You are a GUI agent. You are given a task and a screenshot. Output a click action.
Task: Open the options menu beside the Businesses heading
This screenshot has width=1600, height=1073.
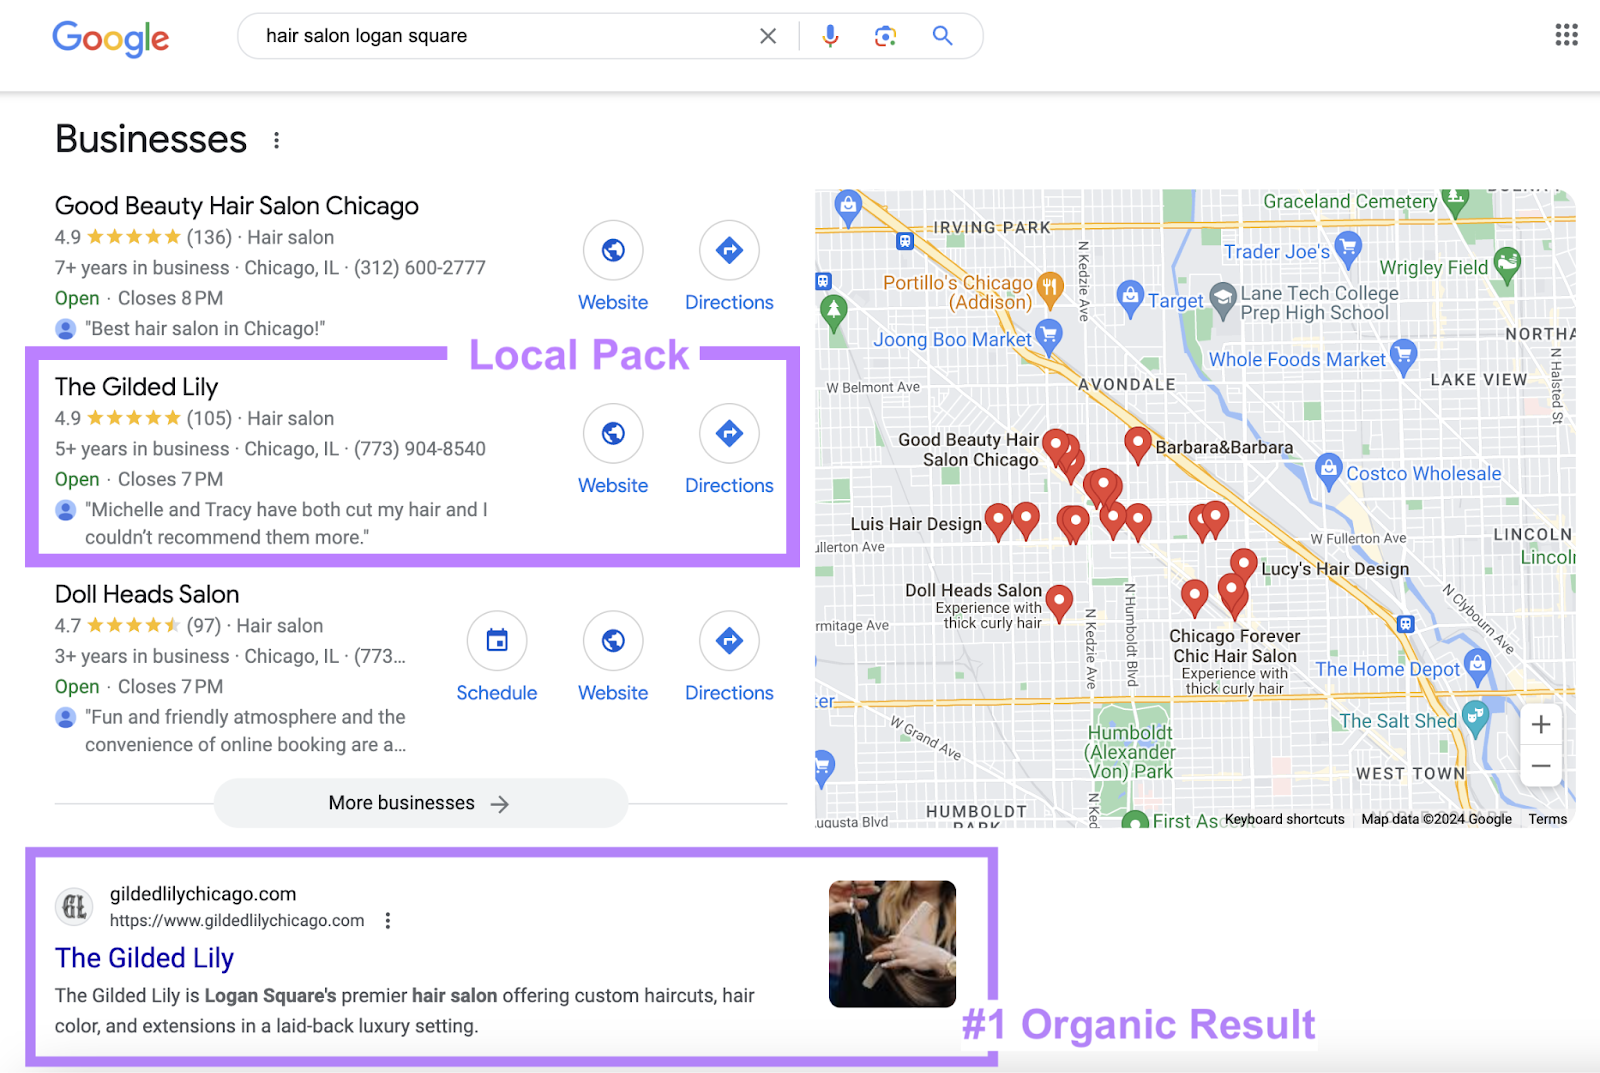pyautogui.click(x=276, y=140)
